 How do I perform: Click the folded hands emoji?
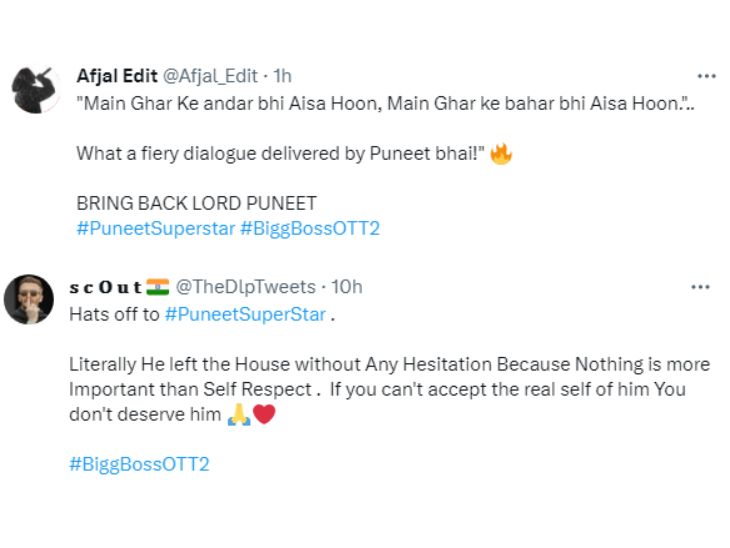(x=238, y=415)
